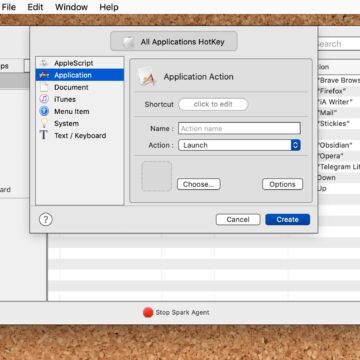Click the Apple icon in HotKey header
The height and width of the screenshot is (360, 360).
128,42
